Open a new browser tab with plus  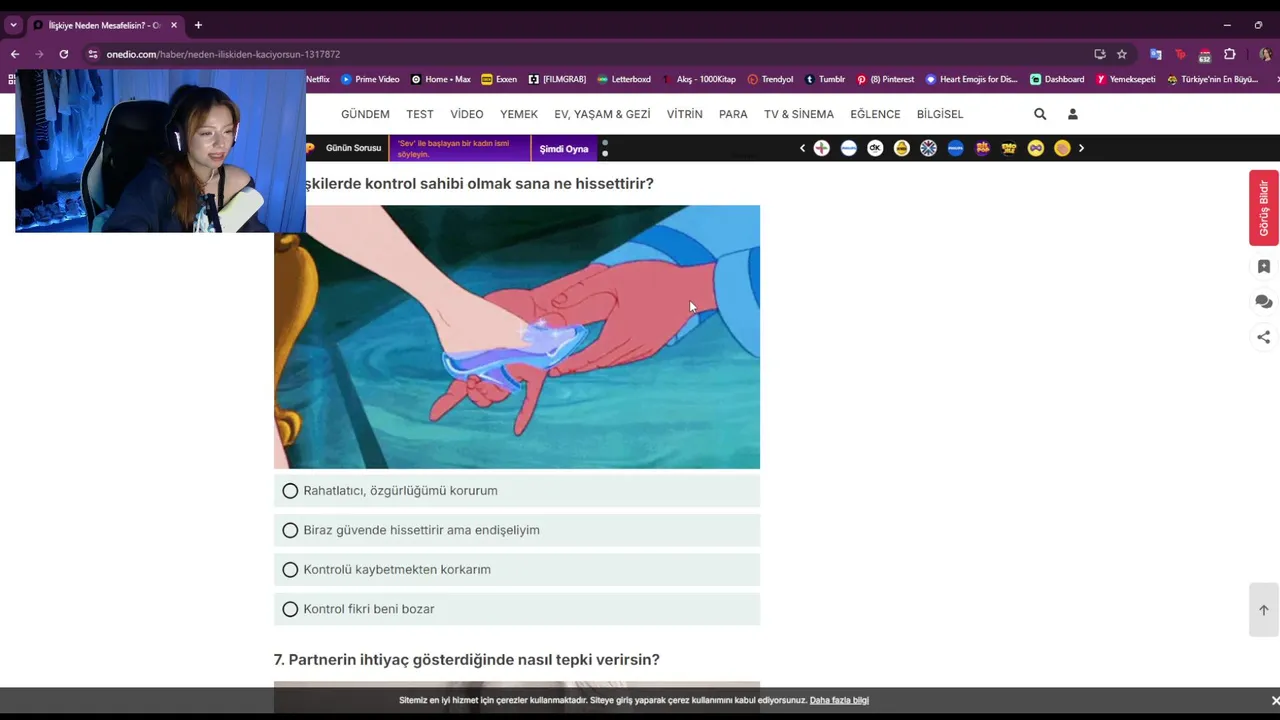point(198,25)
